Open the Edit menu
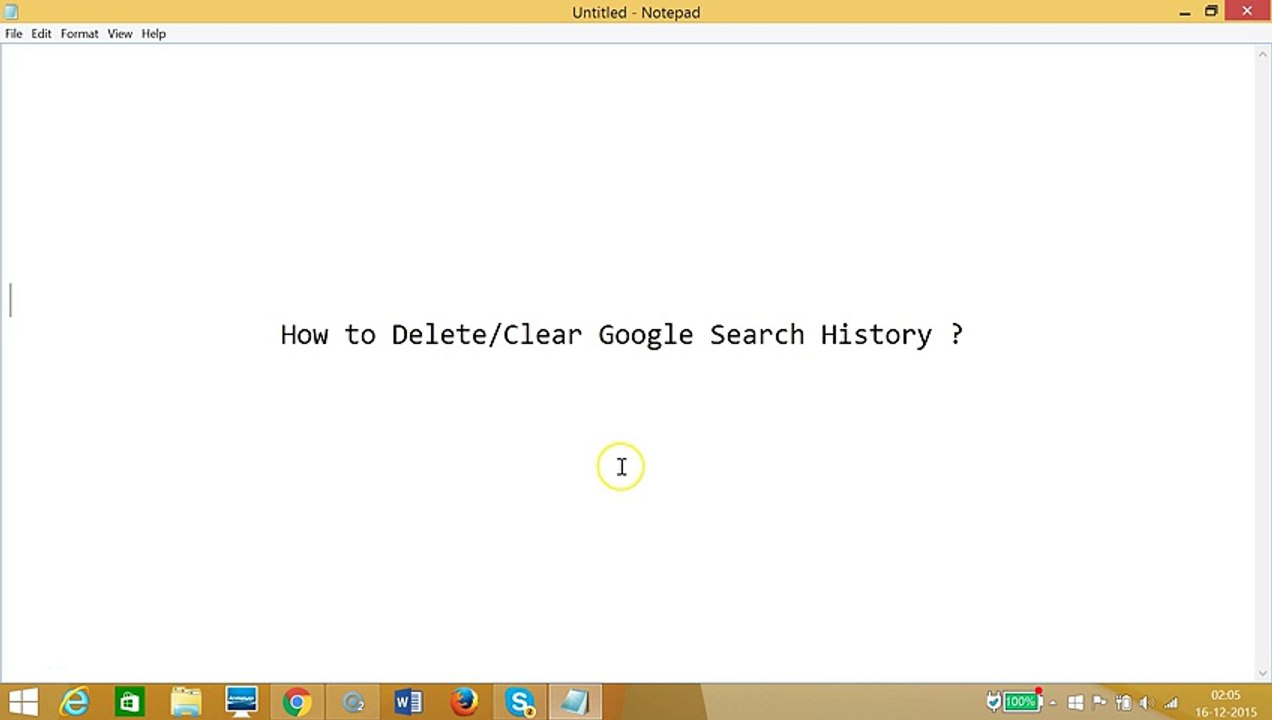The height and width of the screenshot is (720, 1272). click(41, 33)
